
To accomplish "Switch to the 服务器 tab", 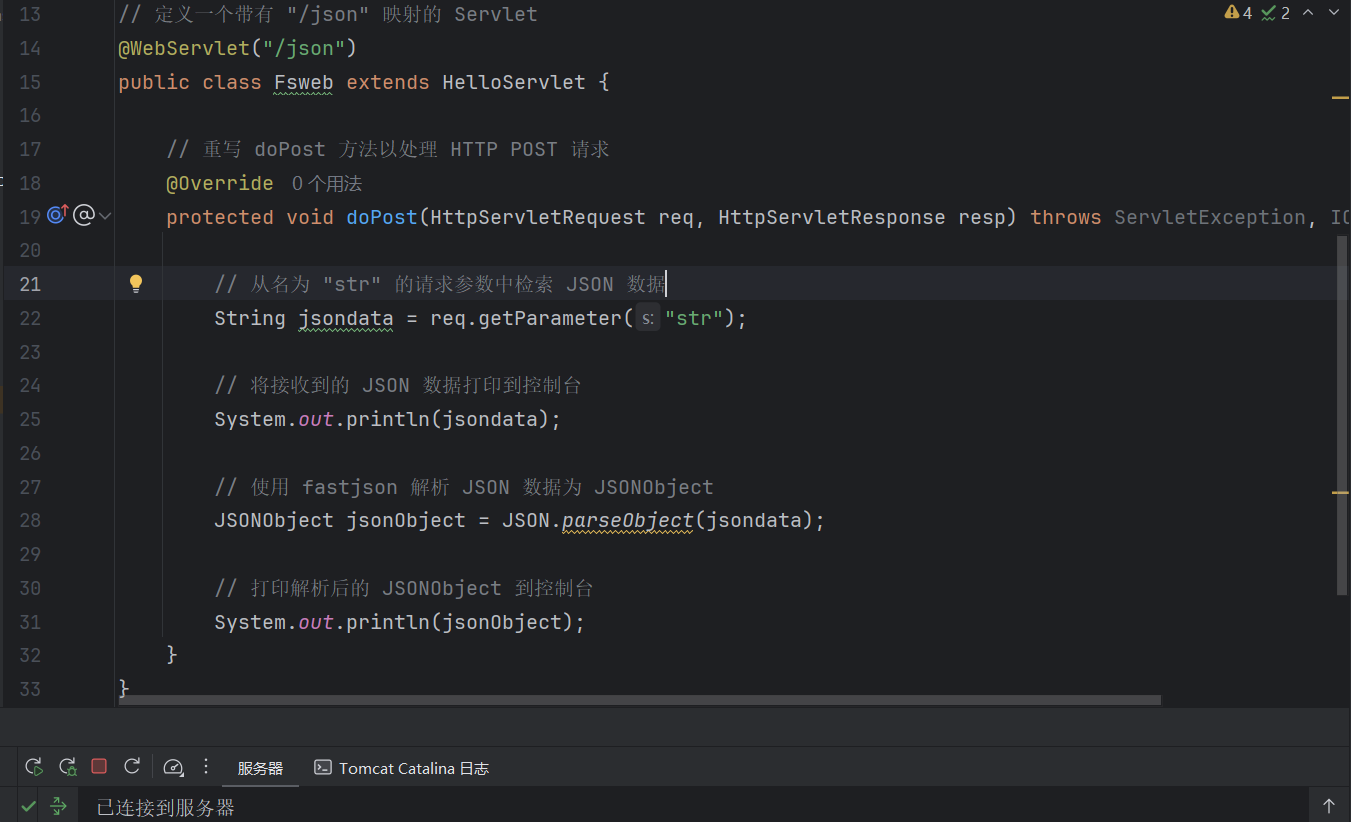I will (x=260, y=768).
